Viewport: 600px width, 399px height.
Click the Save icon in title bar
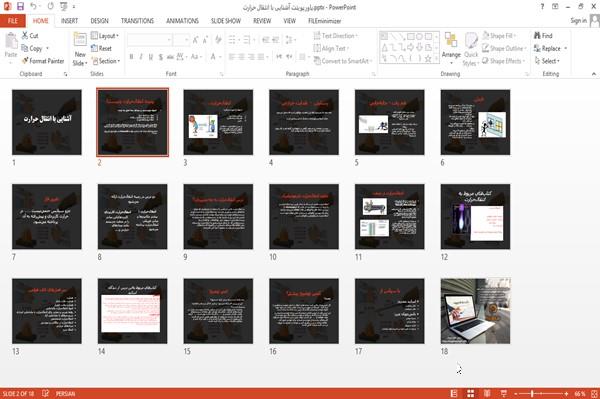coord(20,7)
